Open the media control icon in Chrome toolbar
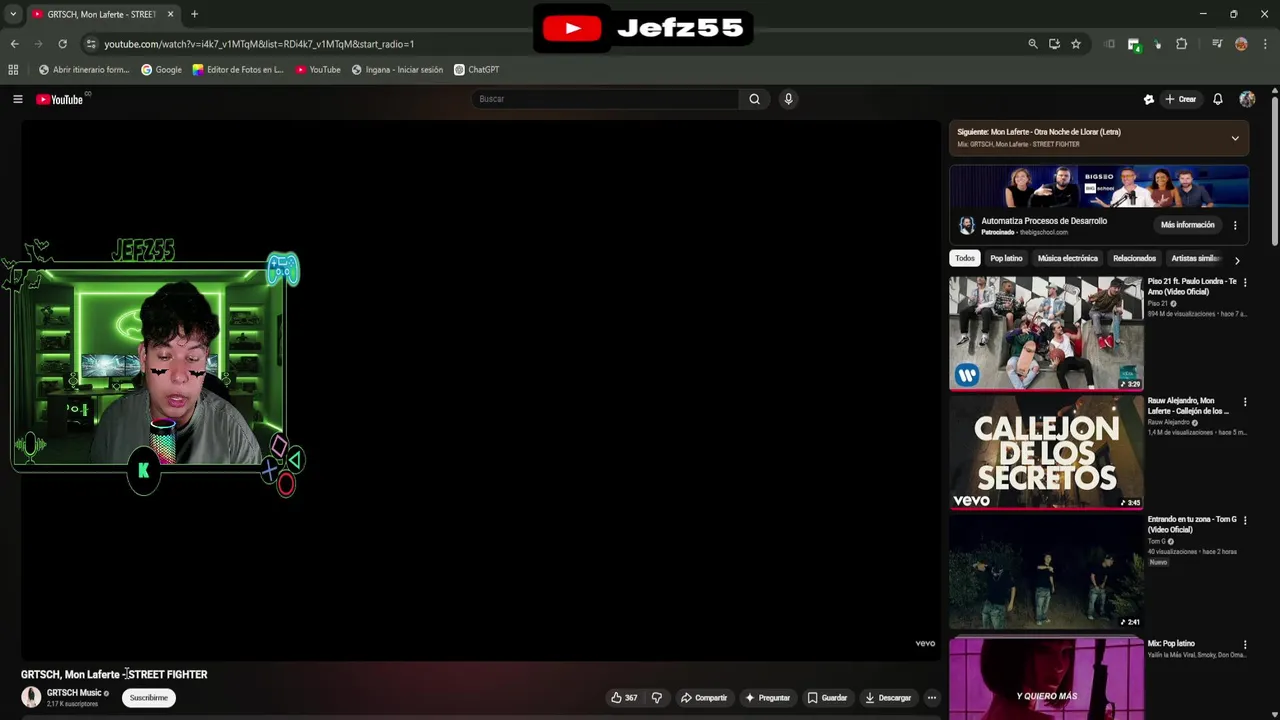Image resolution: width=1280 pixels, height=720 pixels. pyautogui.click(x=1217, y=44)
